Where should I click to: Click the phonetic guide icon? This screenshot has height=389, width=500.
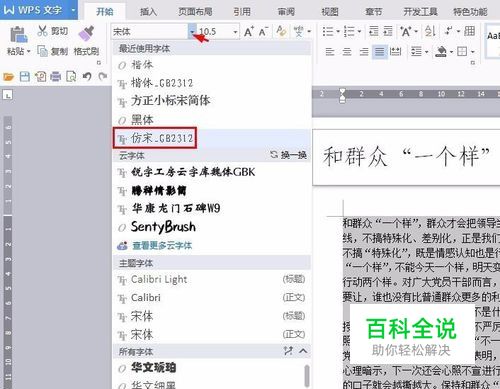[x=298, y=31]
